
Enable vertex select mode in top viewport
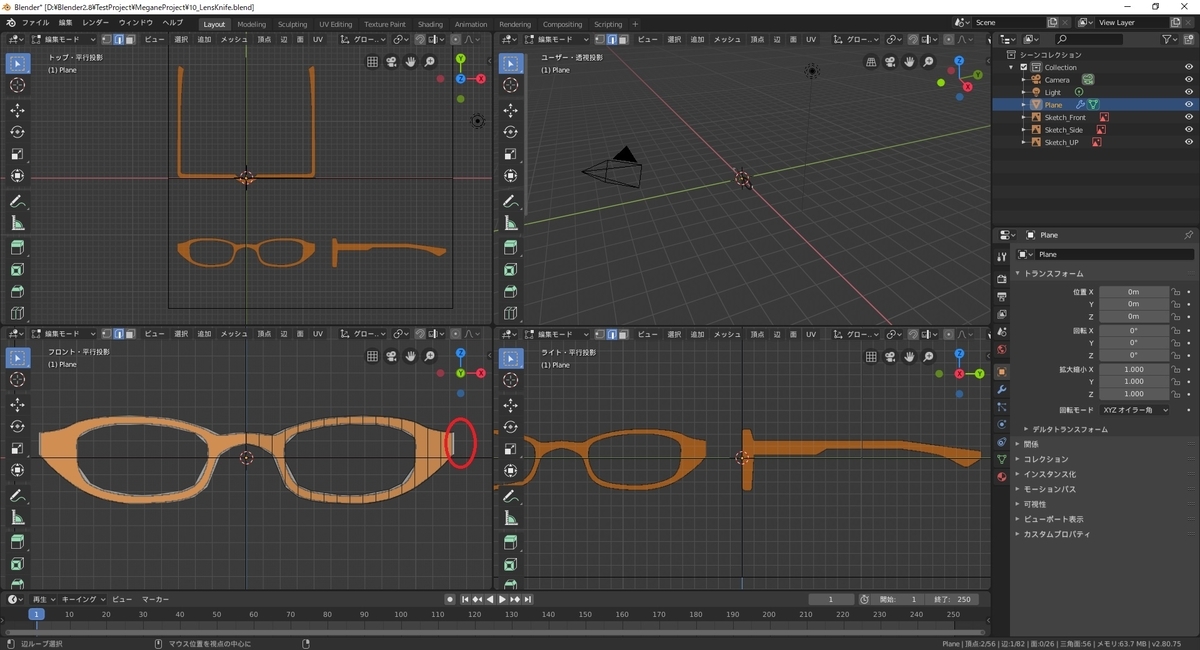(105, 39)
